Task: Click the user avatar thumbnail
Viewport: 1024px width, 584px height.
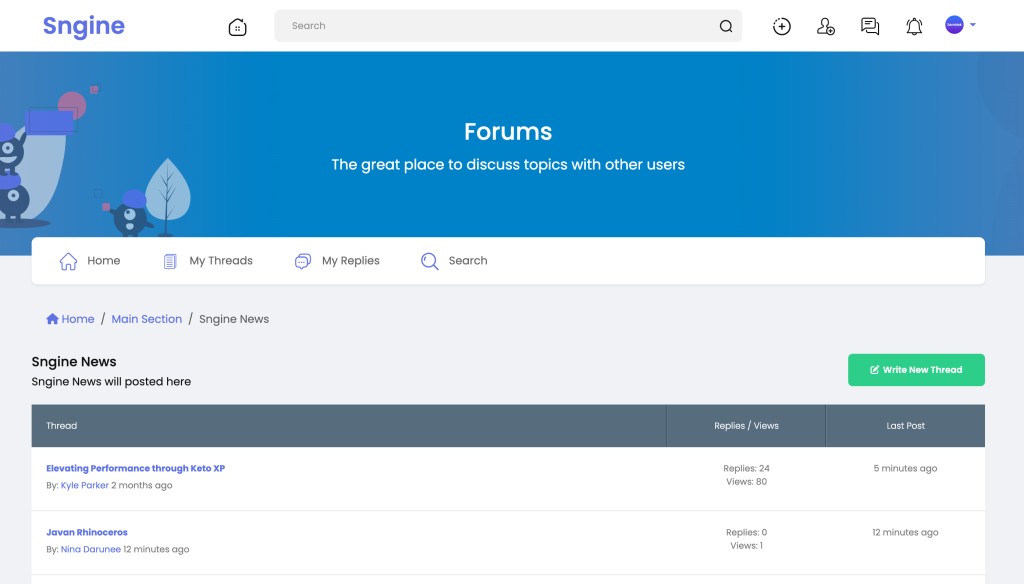Action: pyautogui.click(x=954, y=25)
